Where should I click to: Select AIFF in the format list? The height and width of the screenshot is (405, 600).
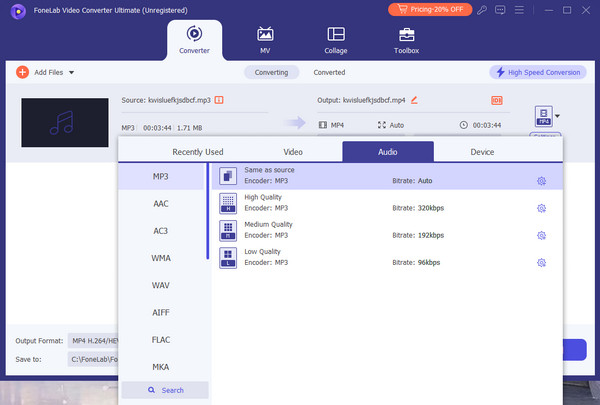[161, 312]
